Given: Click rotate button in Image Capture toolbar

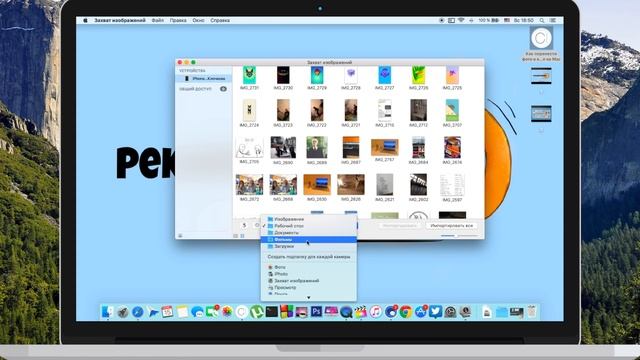Looking at the screenshot, I should (x=244, y=225).
